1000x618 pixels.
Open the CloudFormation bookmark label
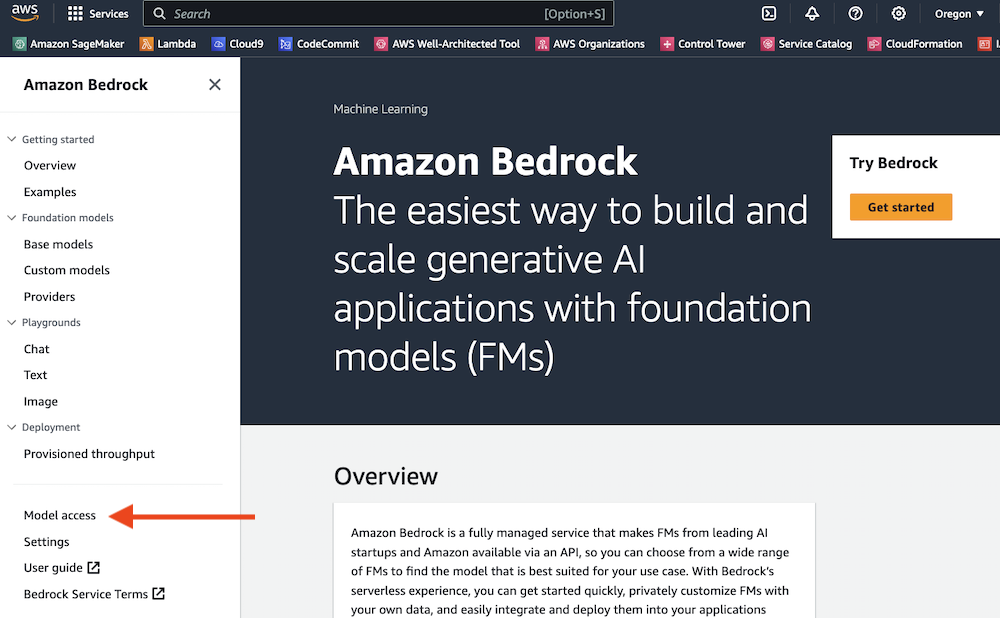click(x=923, y=44)
